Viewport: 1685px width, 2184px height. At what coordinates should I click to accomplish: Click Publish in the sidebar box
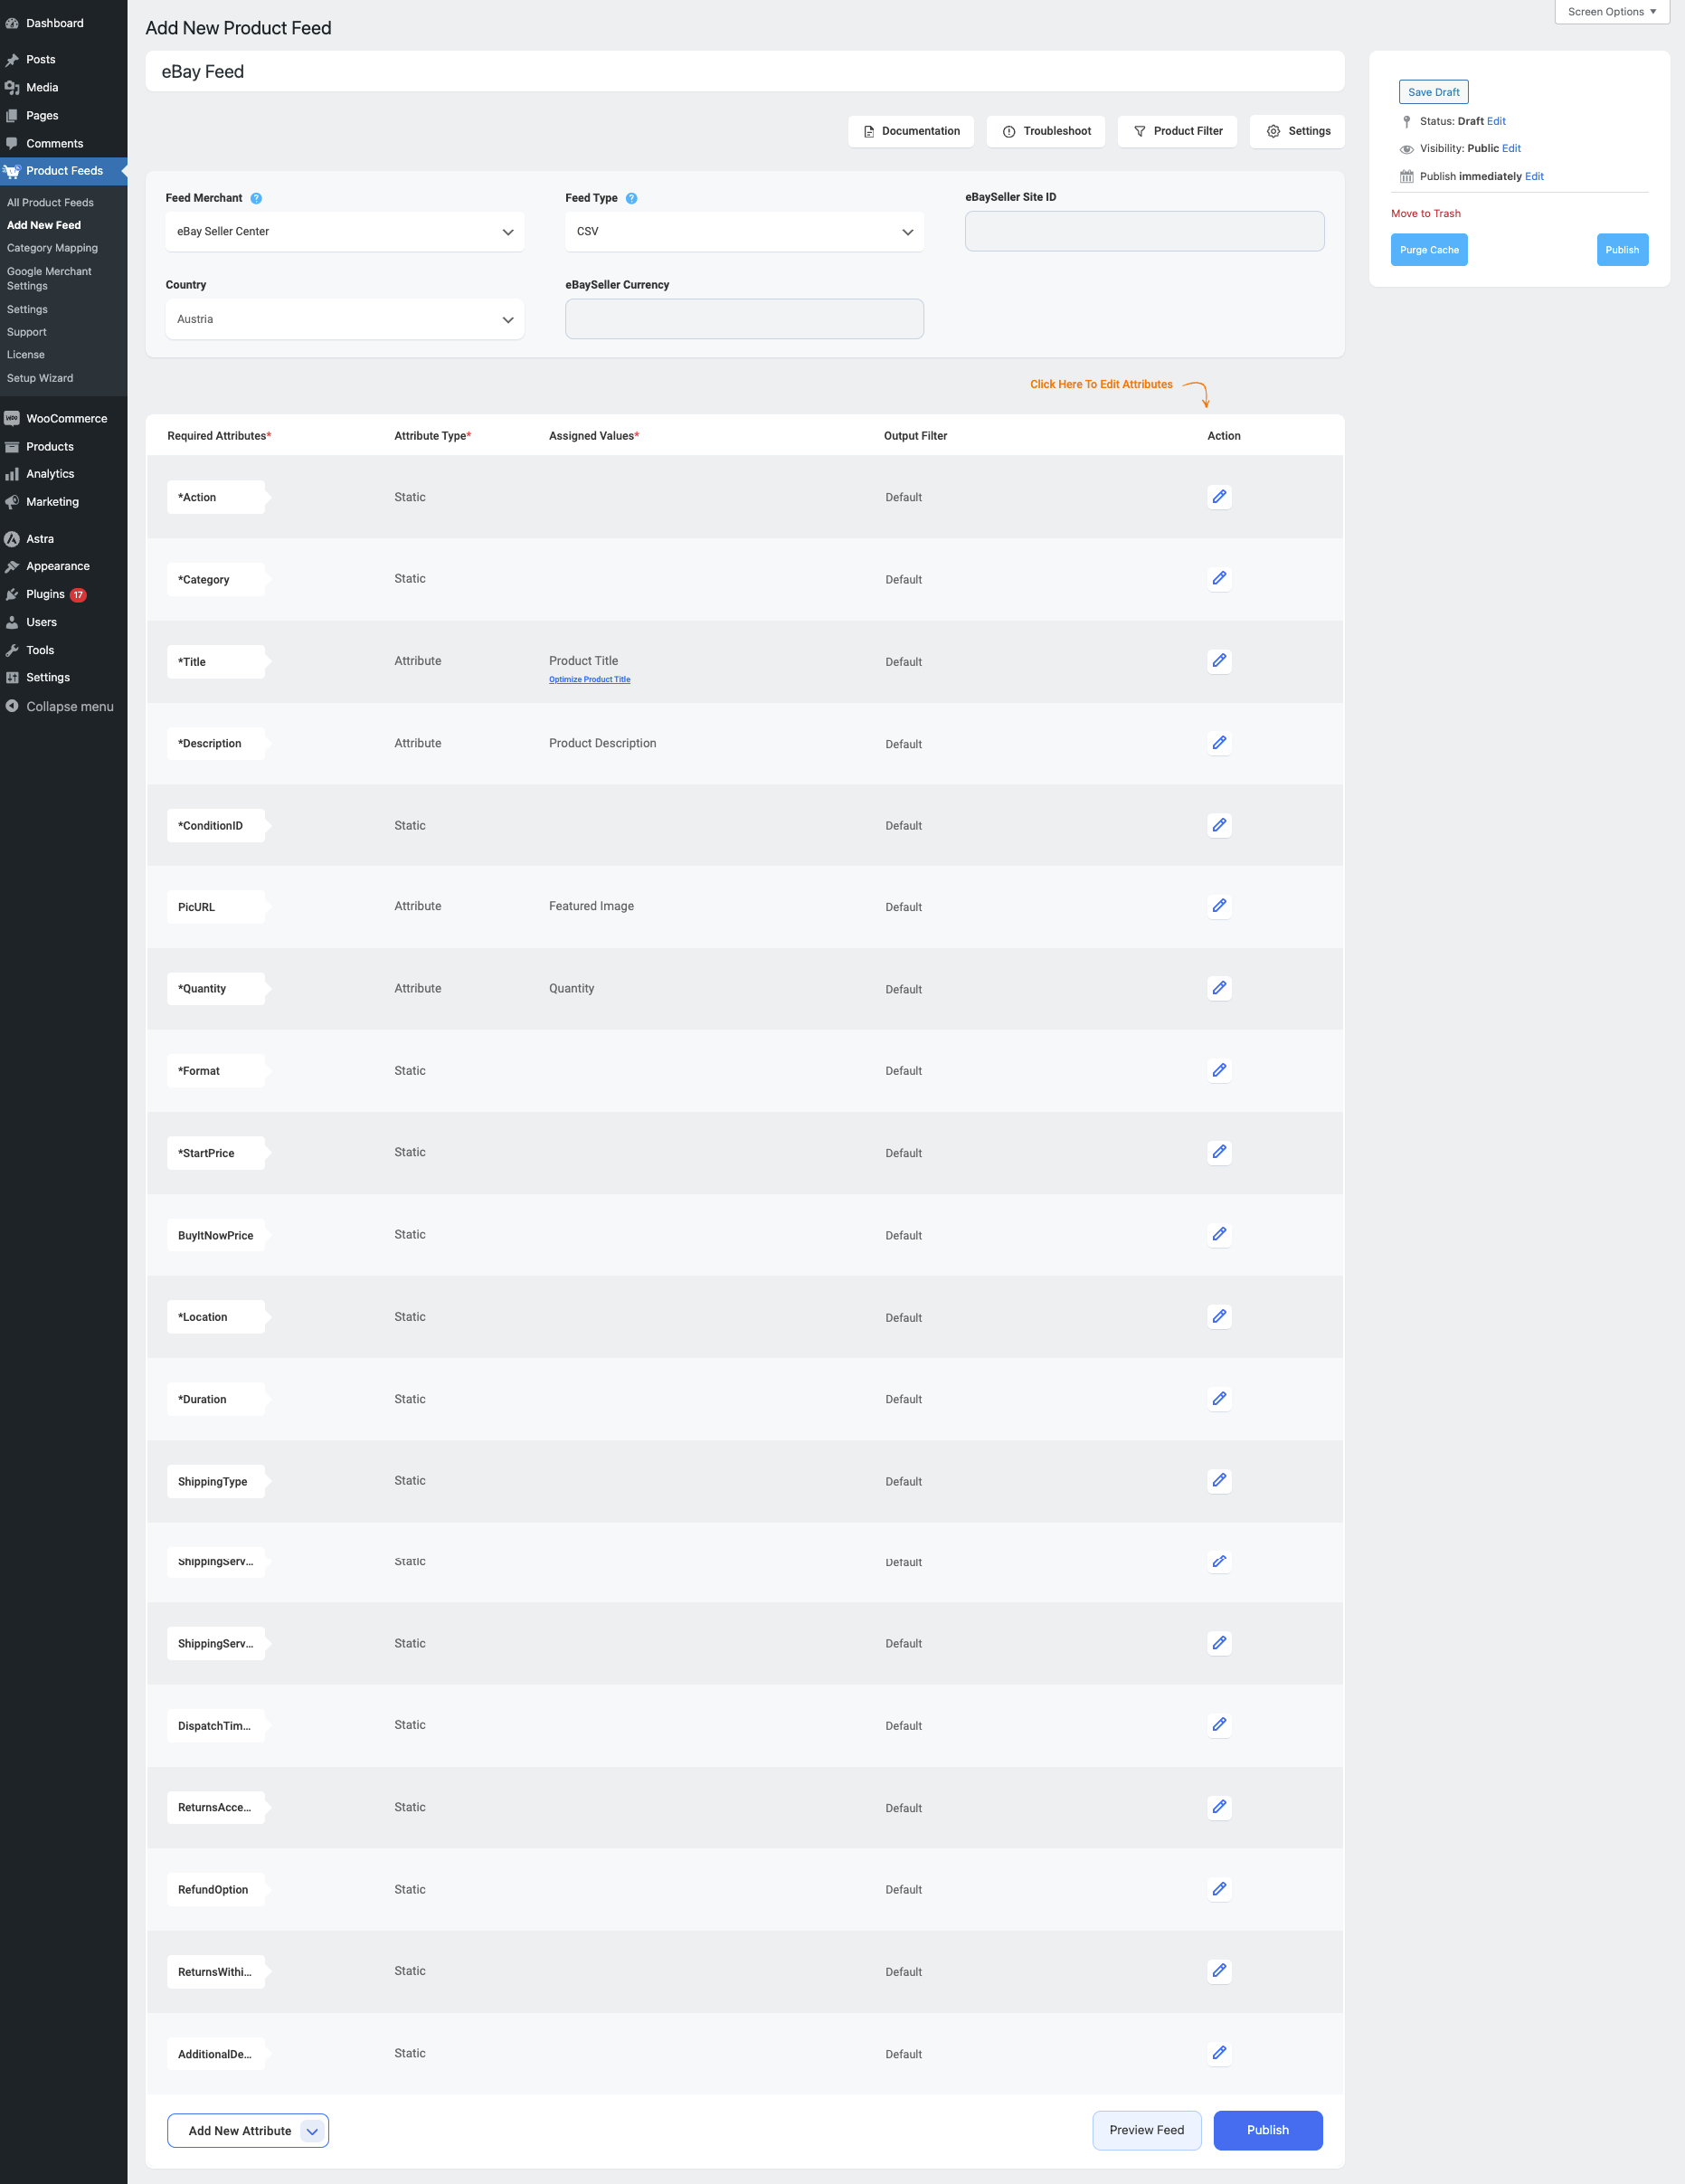1622,250
